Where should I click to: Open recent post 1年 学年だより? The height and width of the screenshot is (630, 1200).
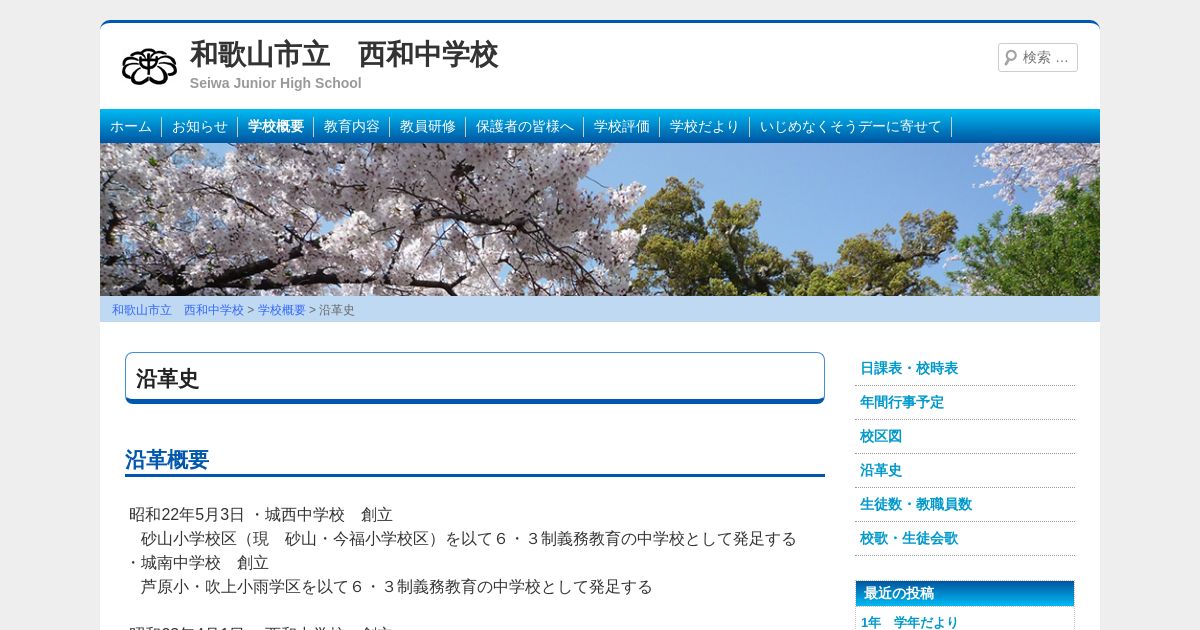910,622
